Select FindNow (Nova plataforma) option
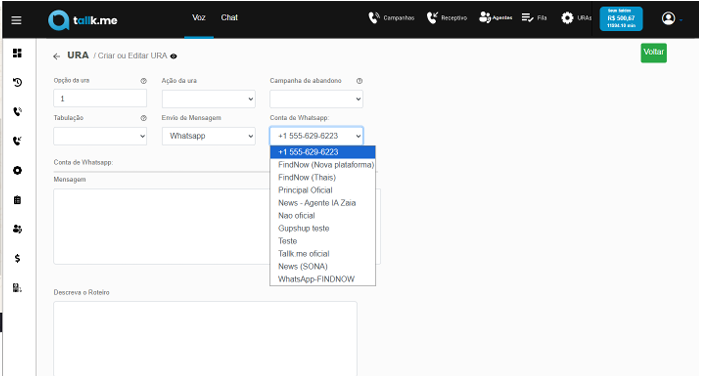701x376 pixels. [x=323, y=165]
